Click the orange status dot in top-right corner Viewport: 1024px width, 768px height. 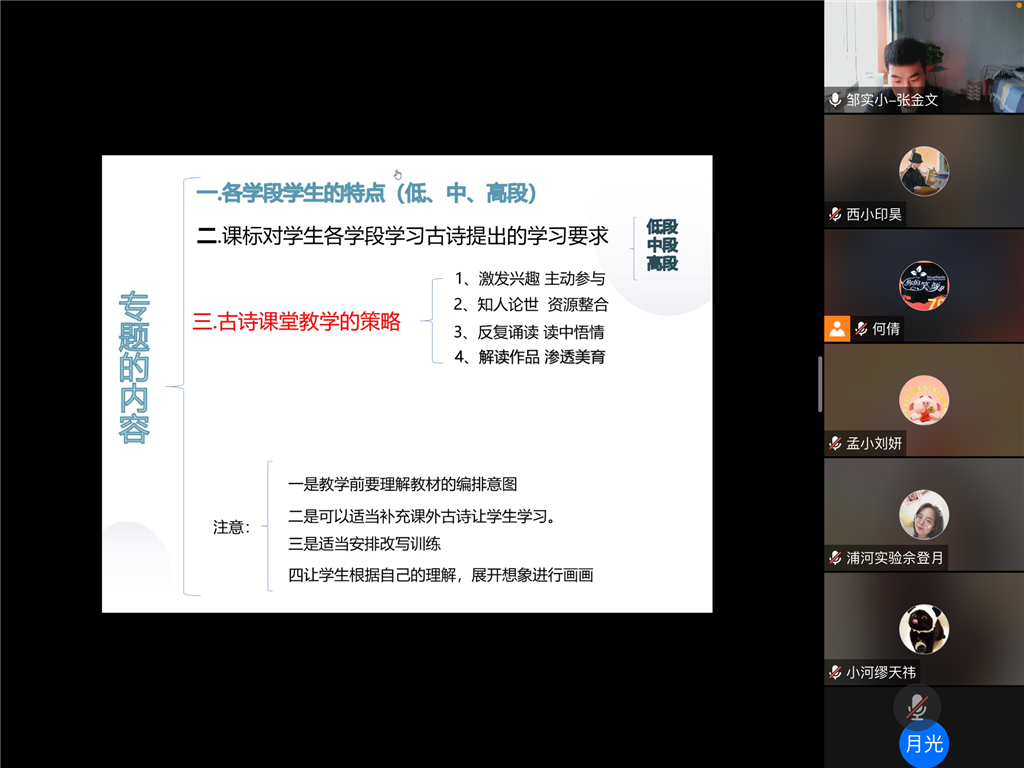click(1019, 3)
